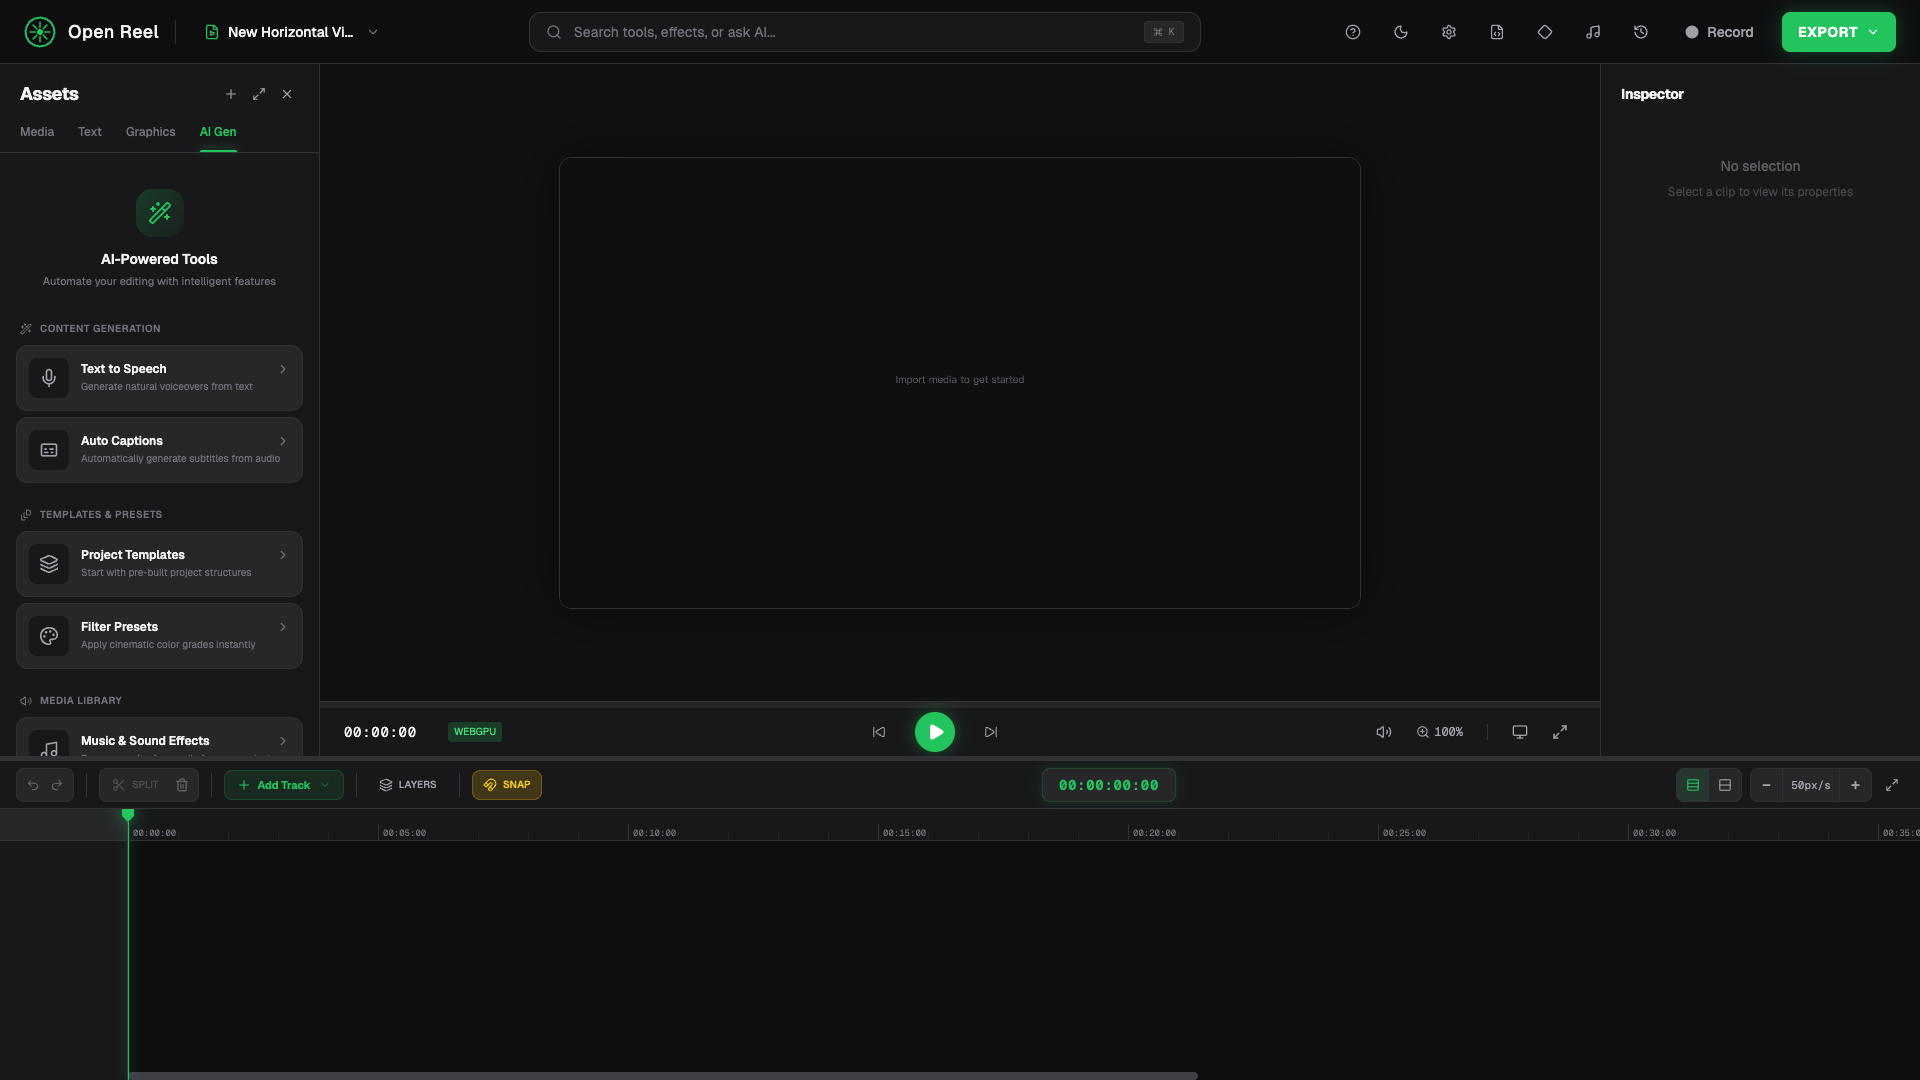Click the green timeline timecode display
1920x1080 pixels.
pyautogui.click(x=1108, y=785)
